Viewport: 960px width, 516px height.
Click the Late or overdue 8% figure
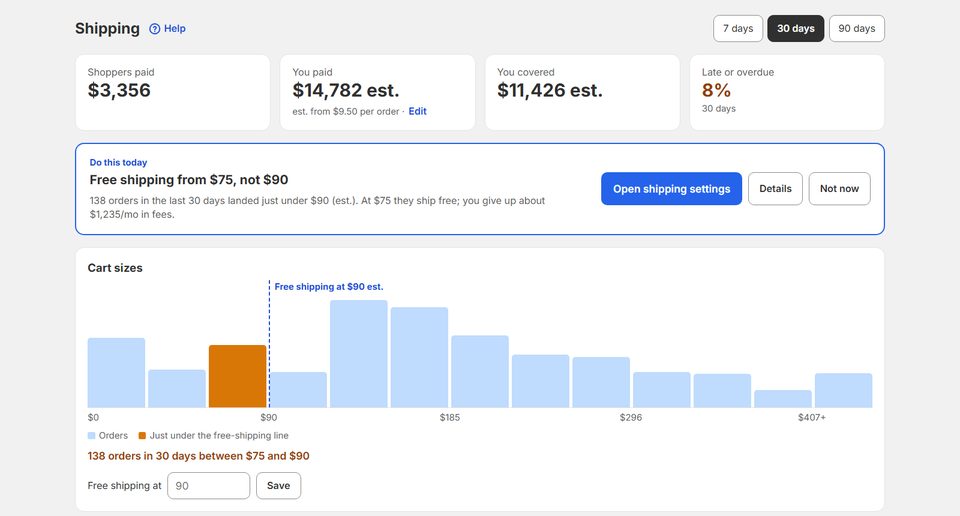[x=716, y=91]
